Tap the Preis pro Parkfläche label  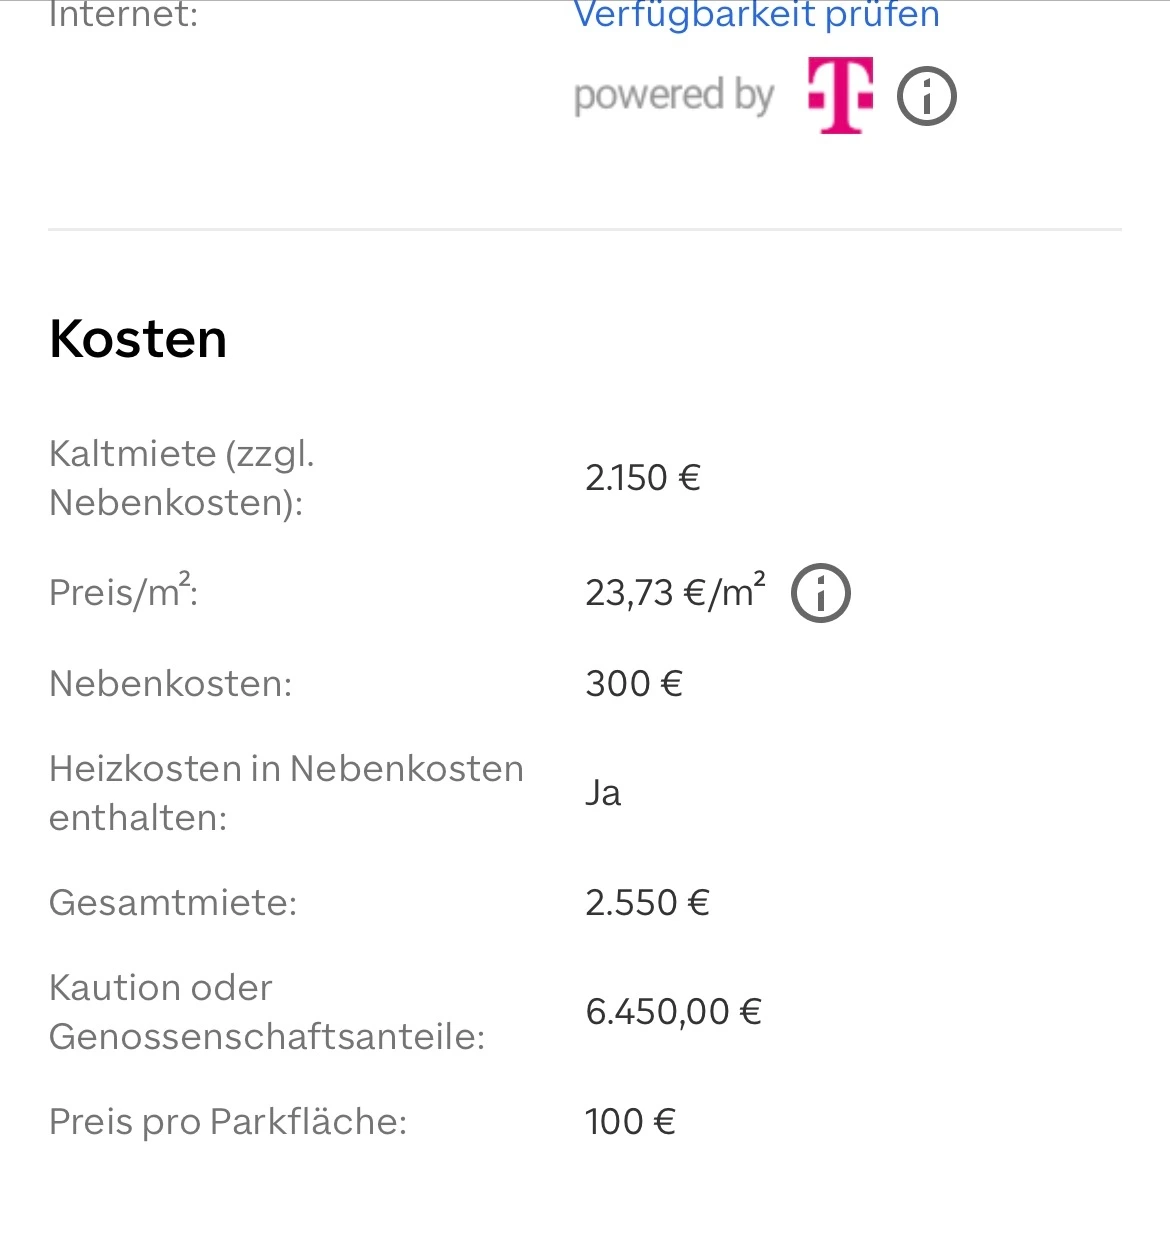(x=228, y=1122)
